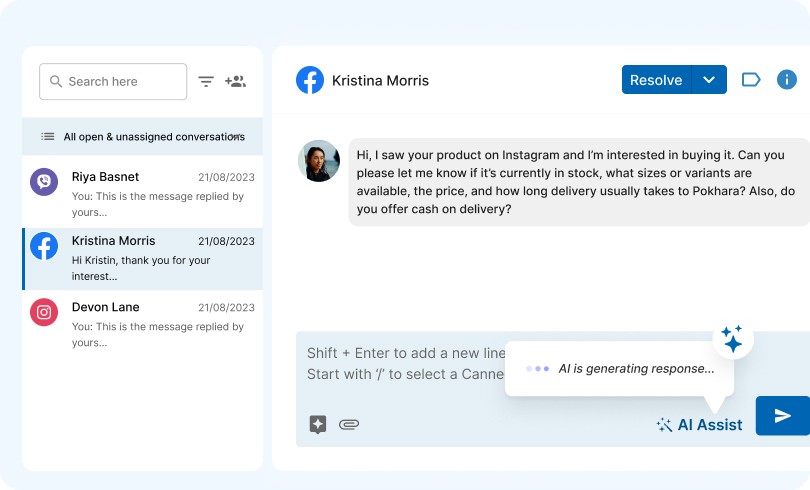Open the label tag icon in header
Viewport: 810px width, 490px height.
point(751,80)
